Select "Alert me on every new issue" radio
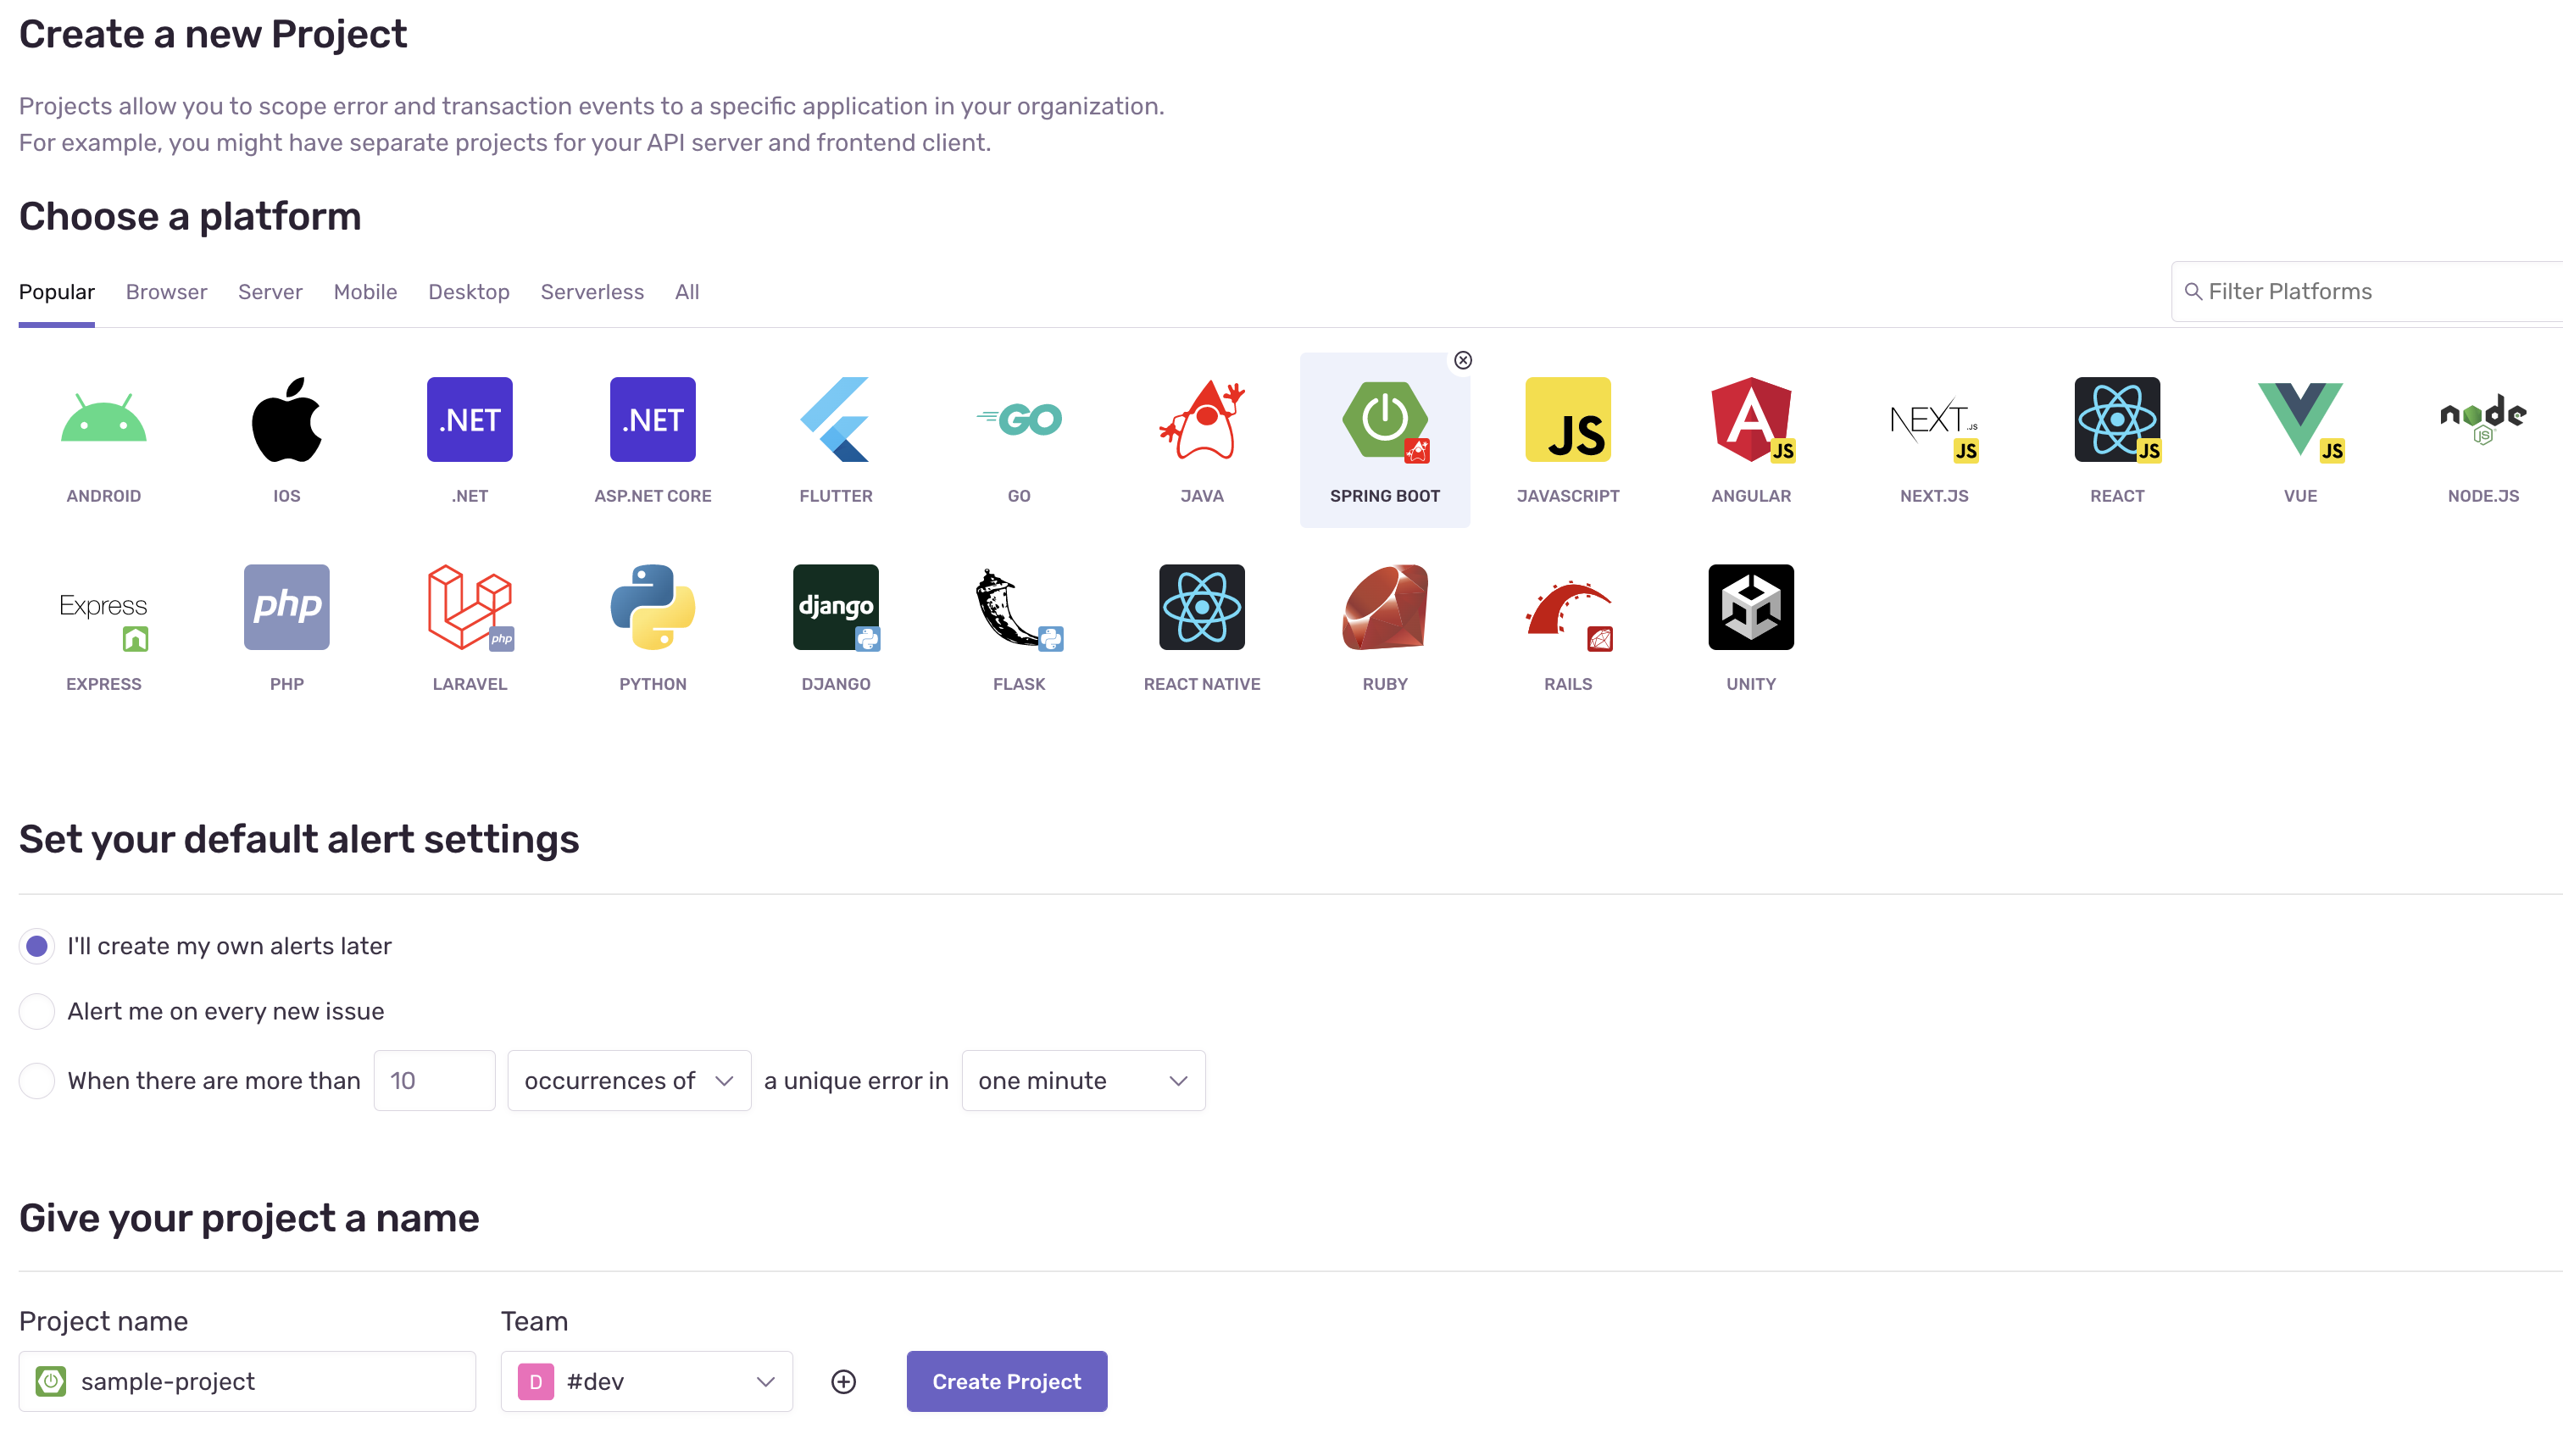2563x1456 pixels. (37, 1011)
